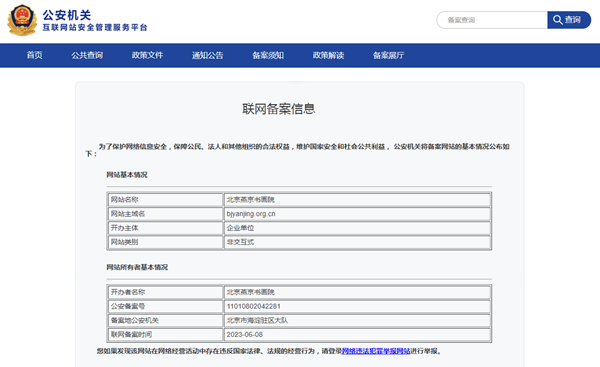Go to 政策文件 navigation tab
600x367 pixels.
tap(147, 55)
